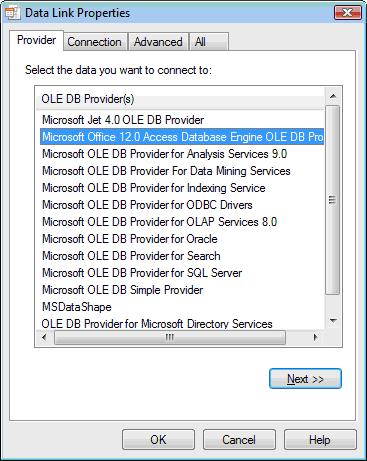Select the Provider tab
The width and height of the screenshot is (367, 461).
point(36,40)
